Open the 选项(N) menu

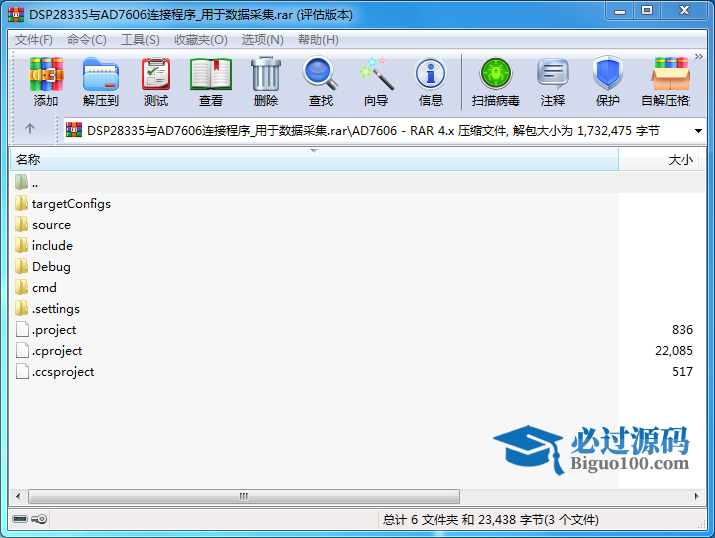[263, 40]
